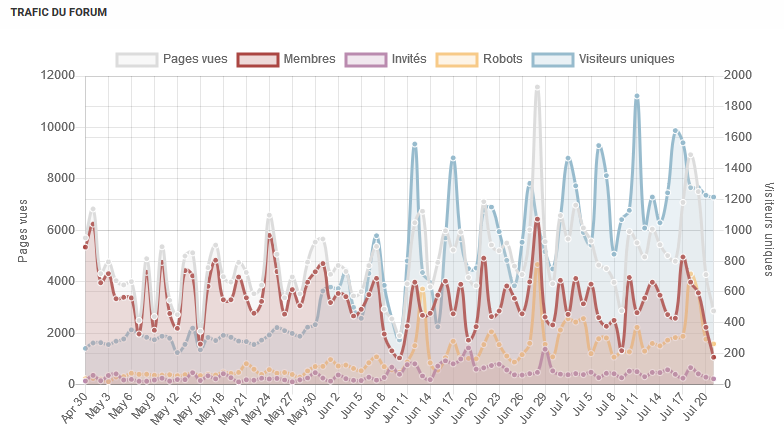The height and width of the screenshot is (436, 784).
Task: Click the May 15 date label
Action: tap(188, 408)
